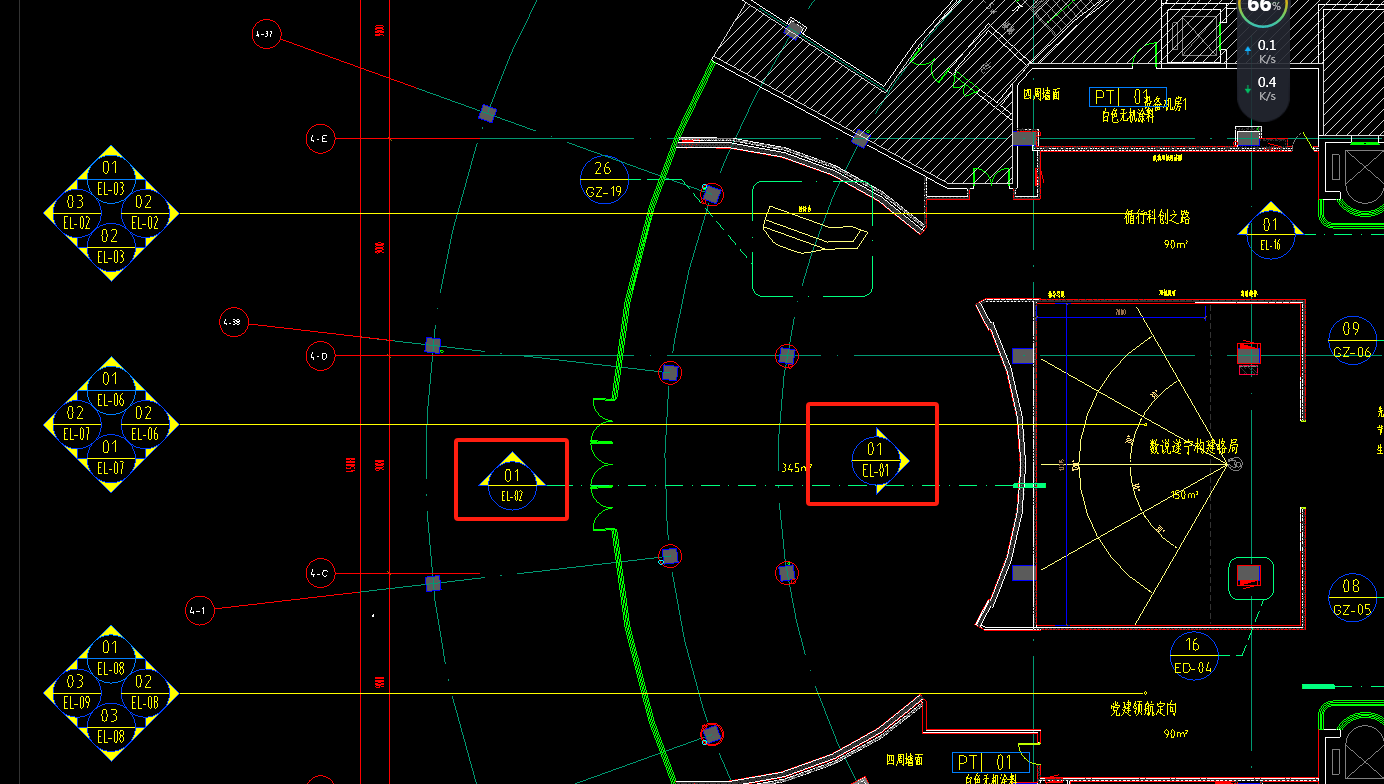Screen dimensions: 1384x784
Task: Click the 16 ED-04 detail callout
Action: [1193, 655]
